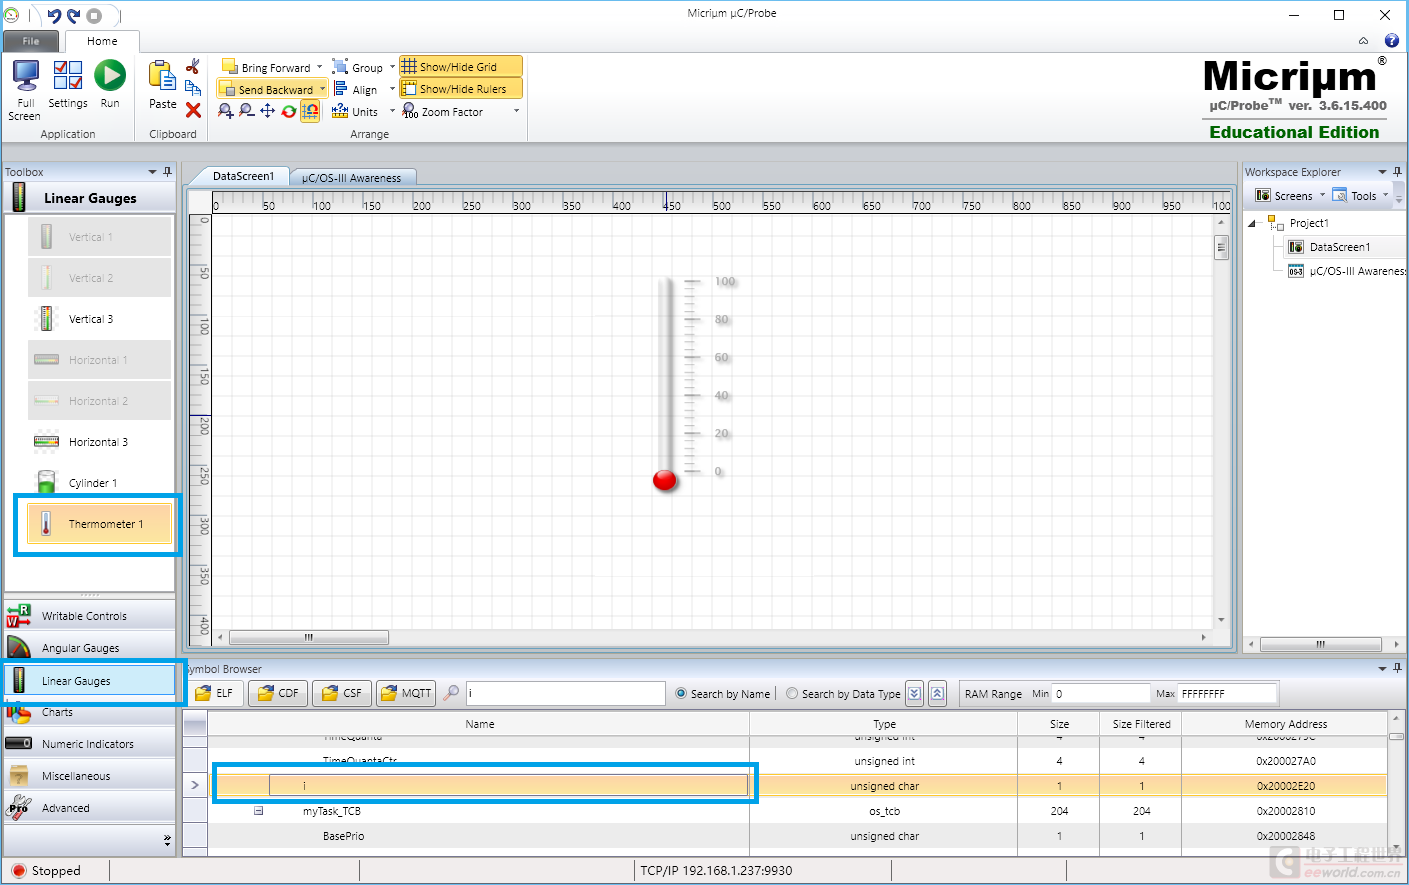The width and height of the screenshot is (1409, 885).
Task: Click the expand all double-chevron down icon
Action: pyautogui.click(x=915, y=693)
